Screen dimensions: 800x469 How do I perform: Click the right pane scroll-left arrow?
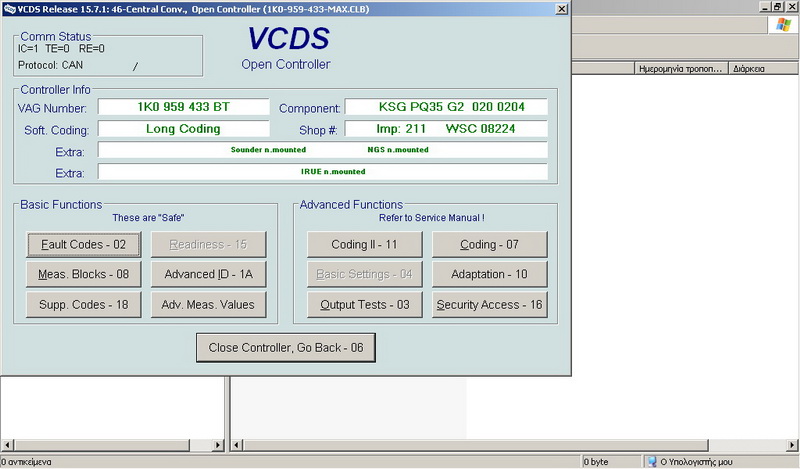(236, 445)
